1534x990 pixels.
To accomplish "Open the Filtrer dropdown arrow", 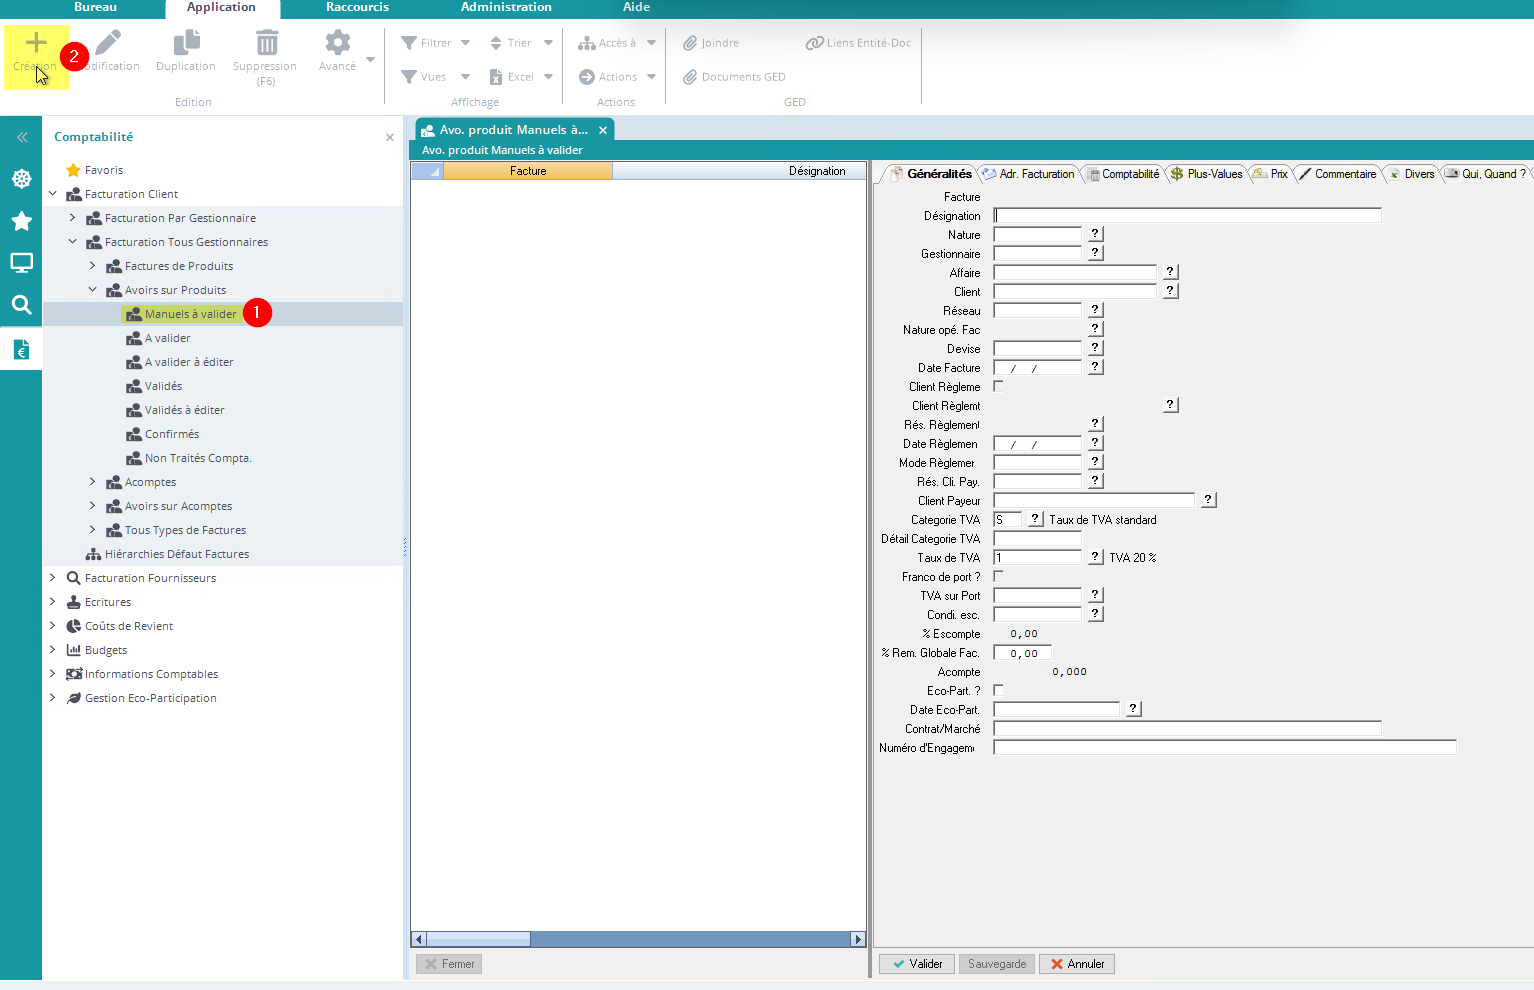I will pos(465,43).
